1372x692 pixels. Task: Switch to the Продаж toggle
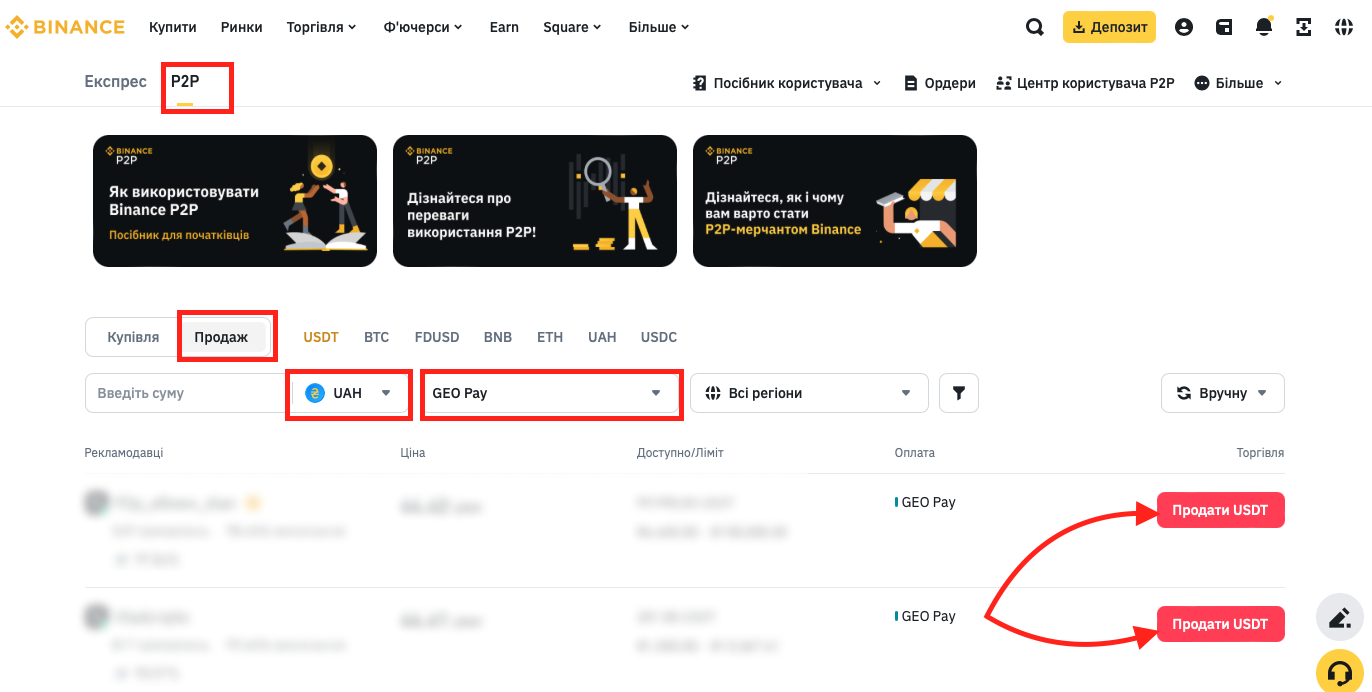(x=221, y=338)
